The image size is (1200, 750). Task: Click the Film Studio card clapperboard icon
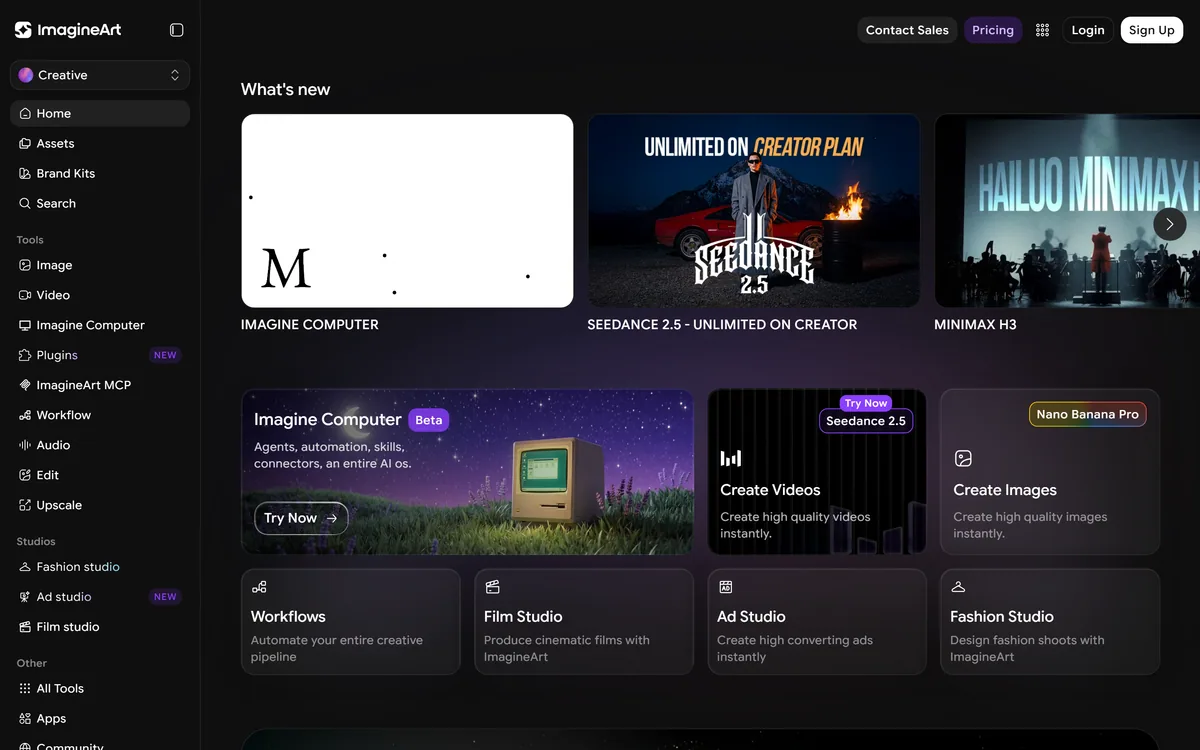pos(492,587)
